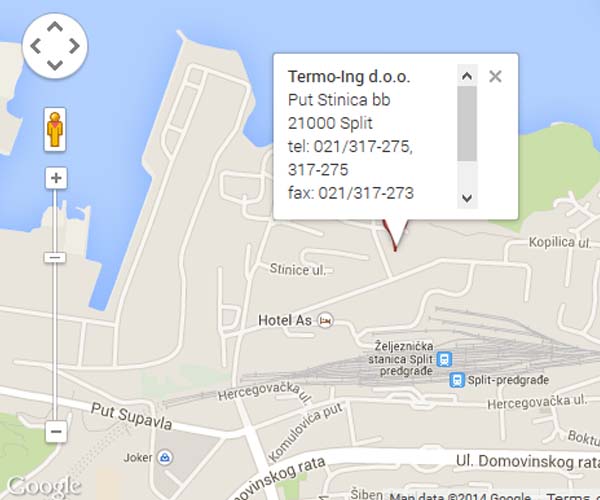Image resolution: width=600 pixels, height=500 pixels.
Task: Click the Google logo link
Action: tap(44, 487)
